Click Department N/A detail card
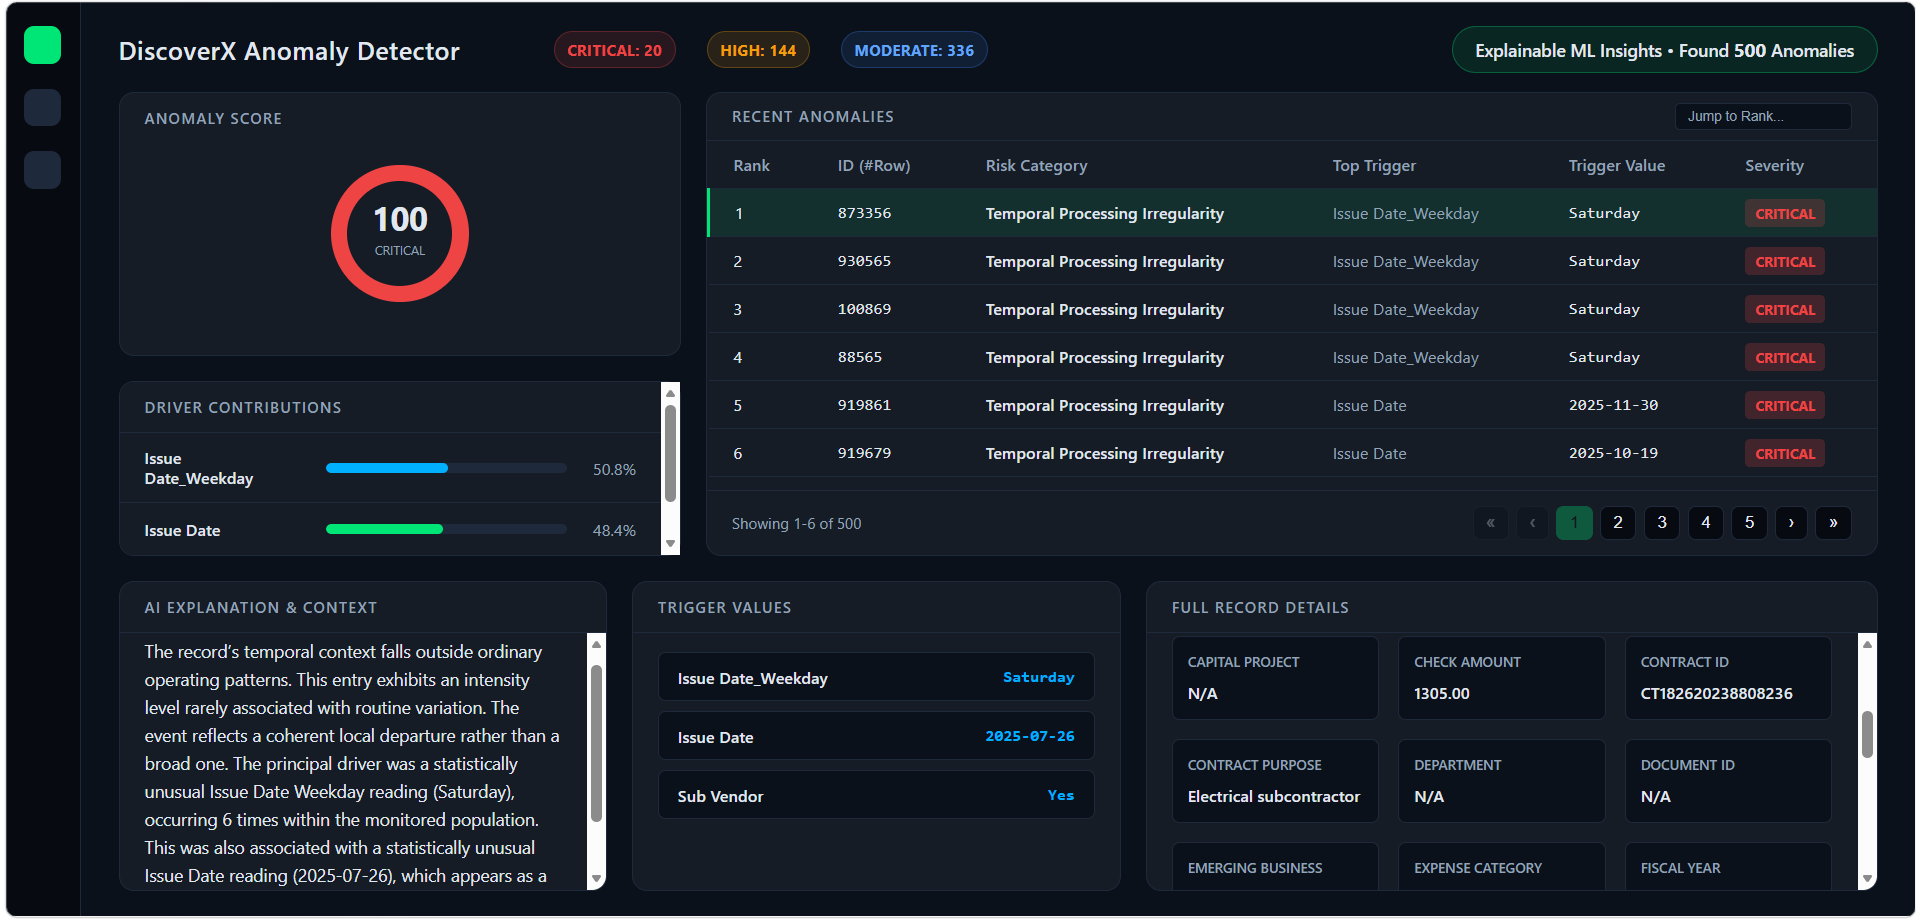The image size is (1920, 921). (x=1501, y=781)
